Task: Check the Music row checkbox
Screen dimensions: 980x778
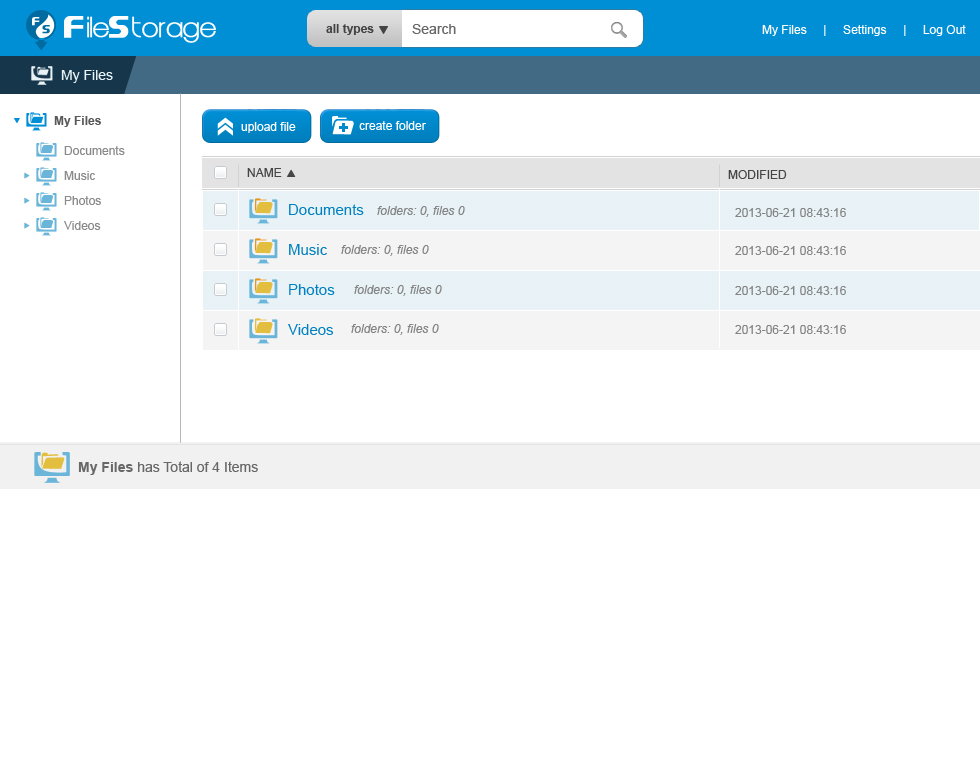Action: click(x=221, y=249)
